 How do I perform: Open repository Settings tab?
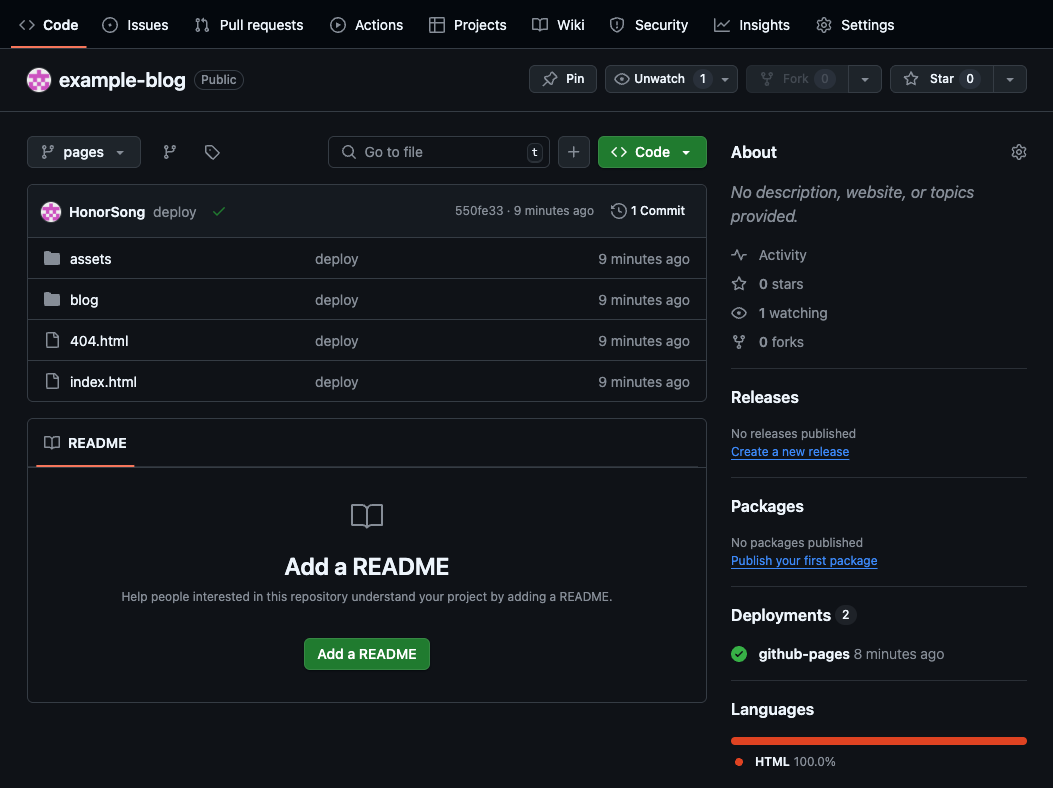pos(855,25)
